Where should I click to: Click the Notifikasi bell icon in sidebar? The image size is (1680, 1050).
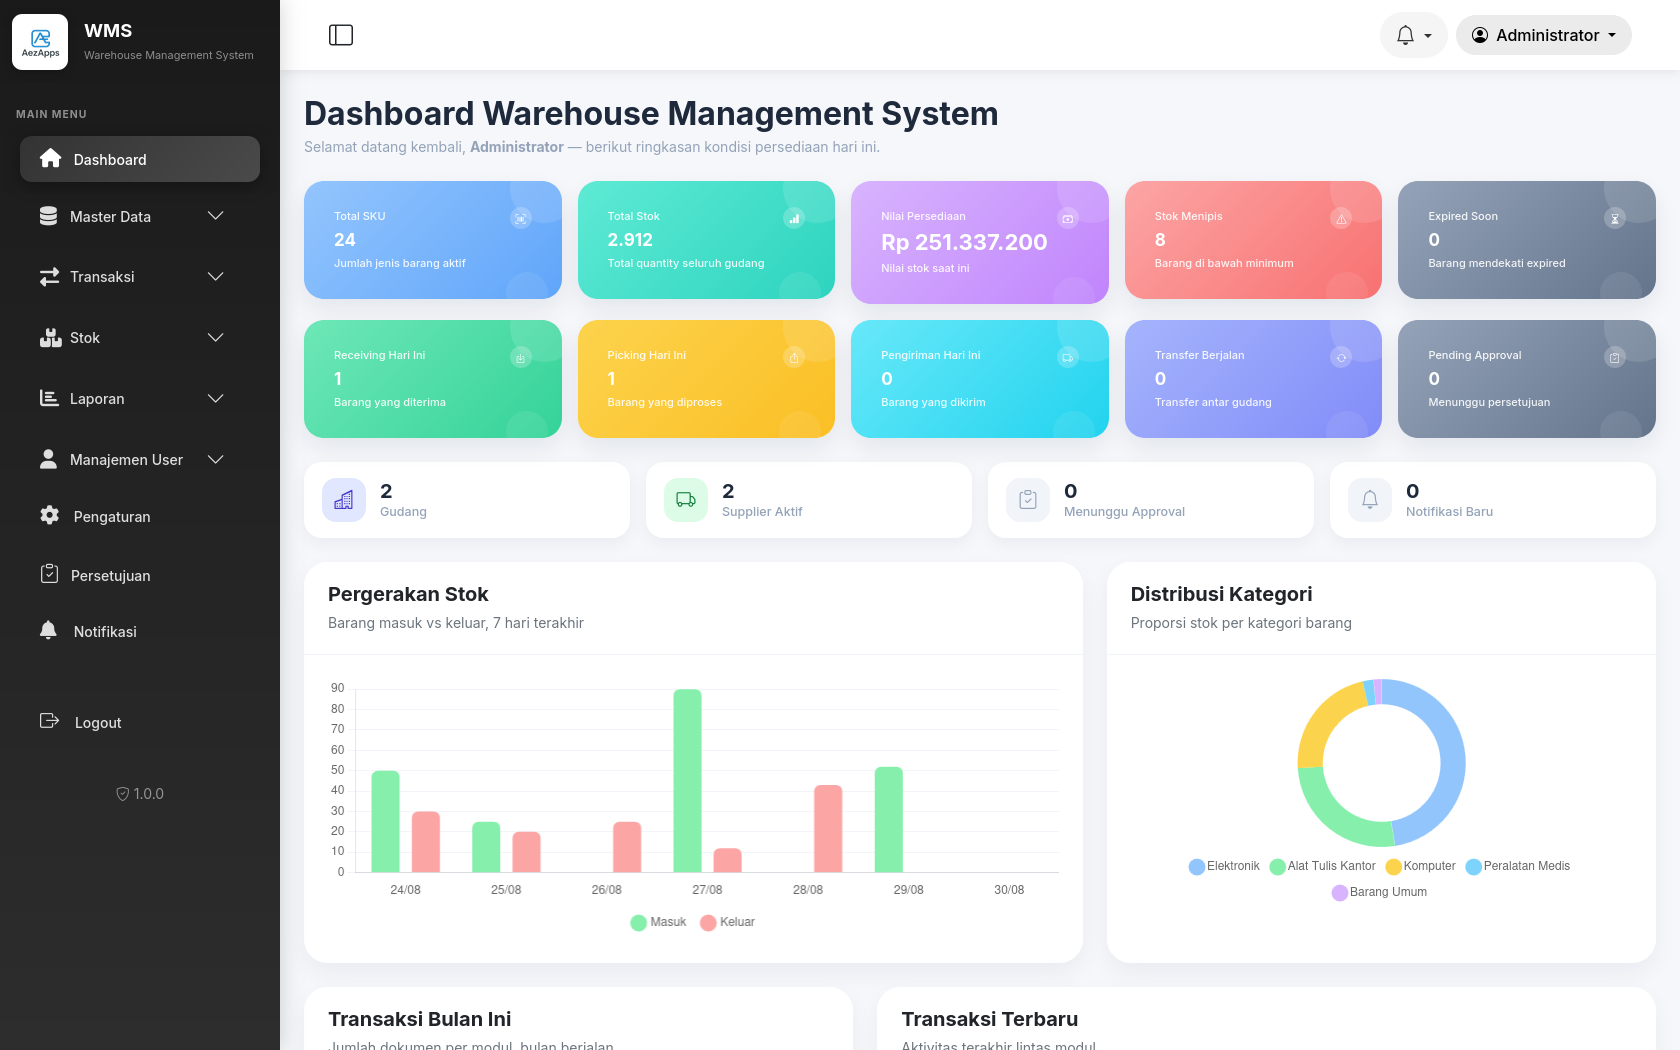tap(48, 630)
